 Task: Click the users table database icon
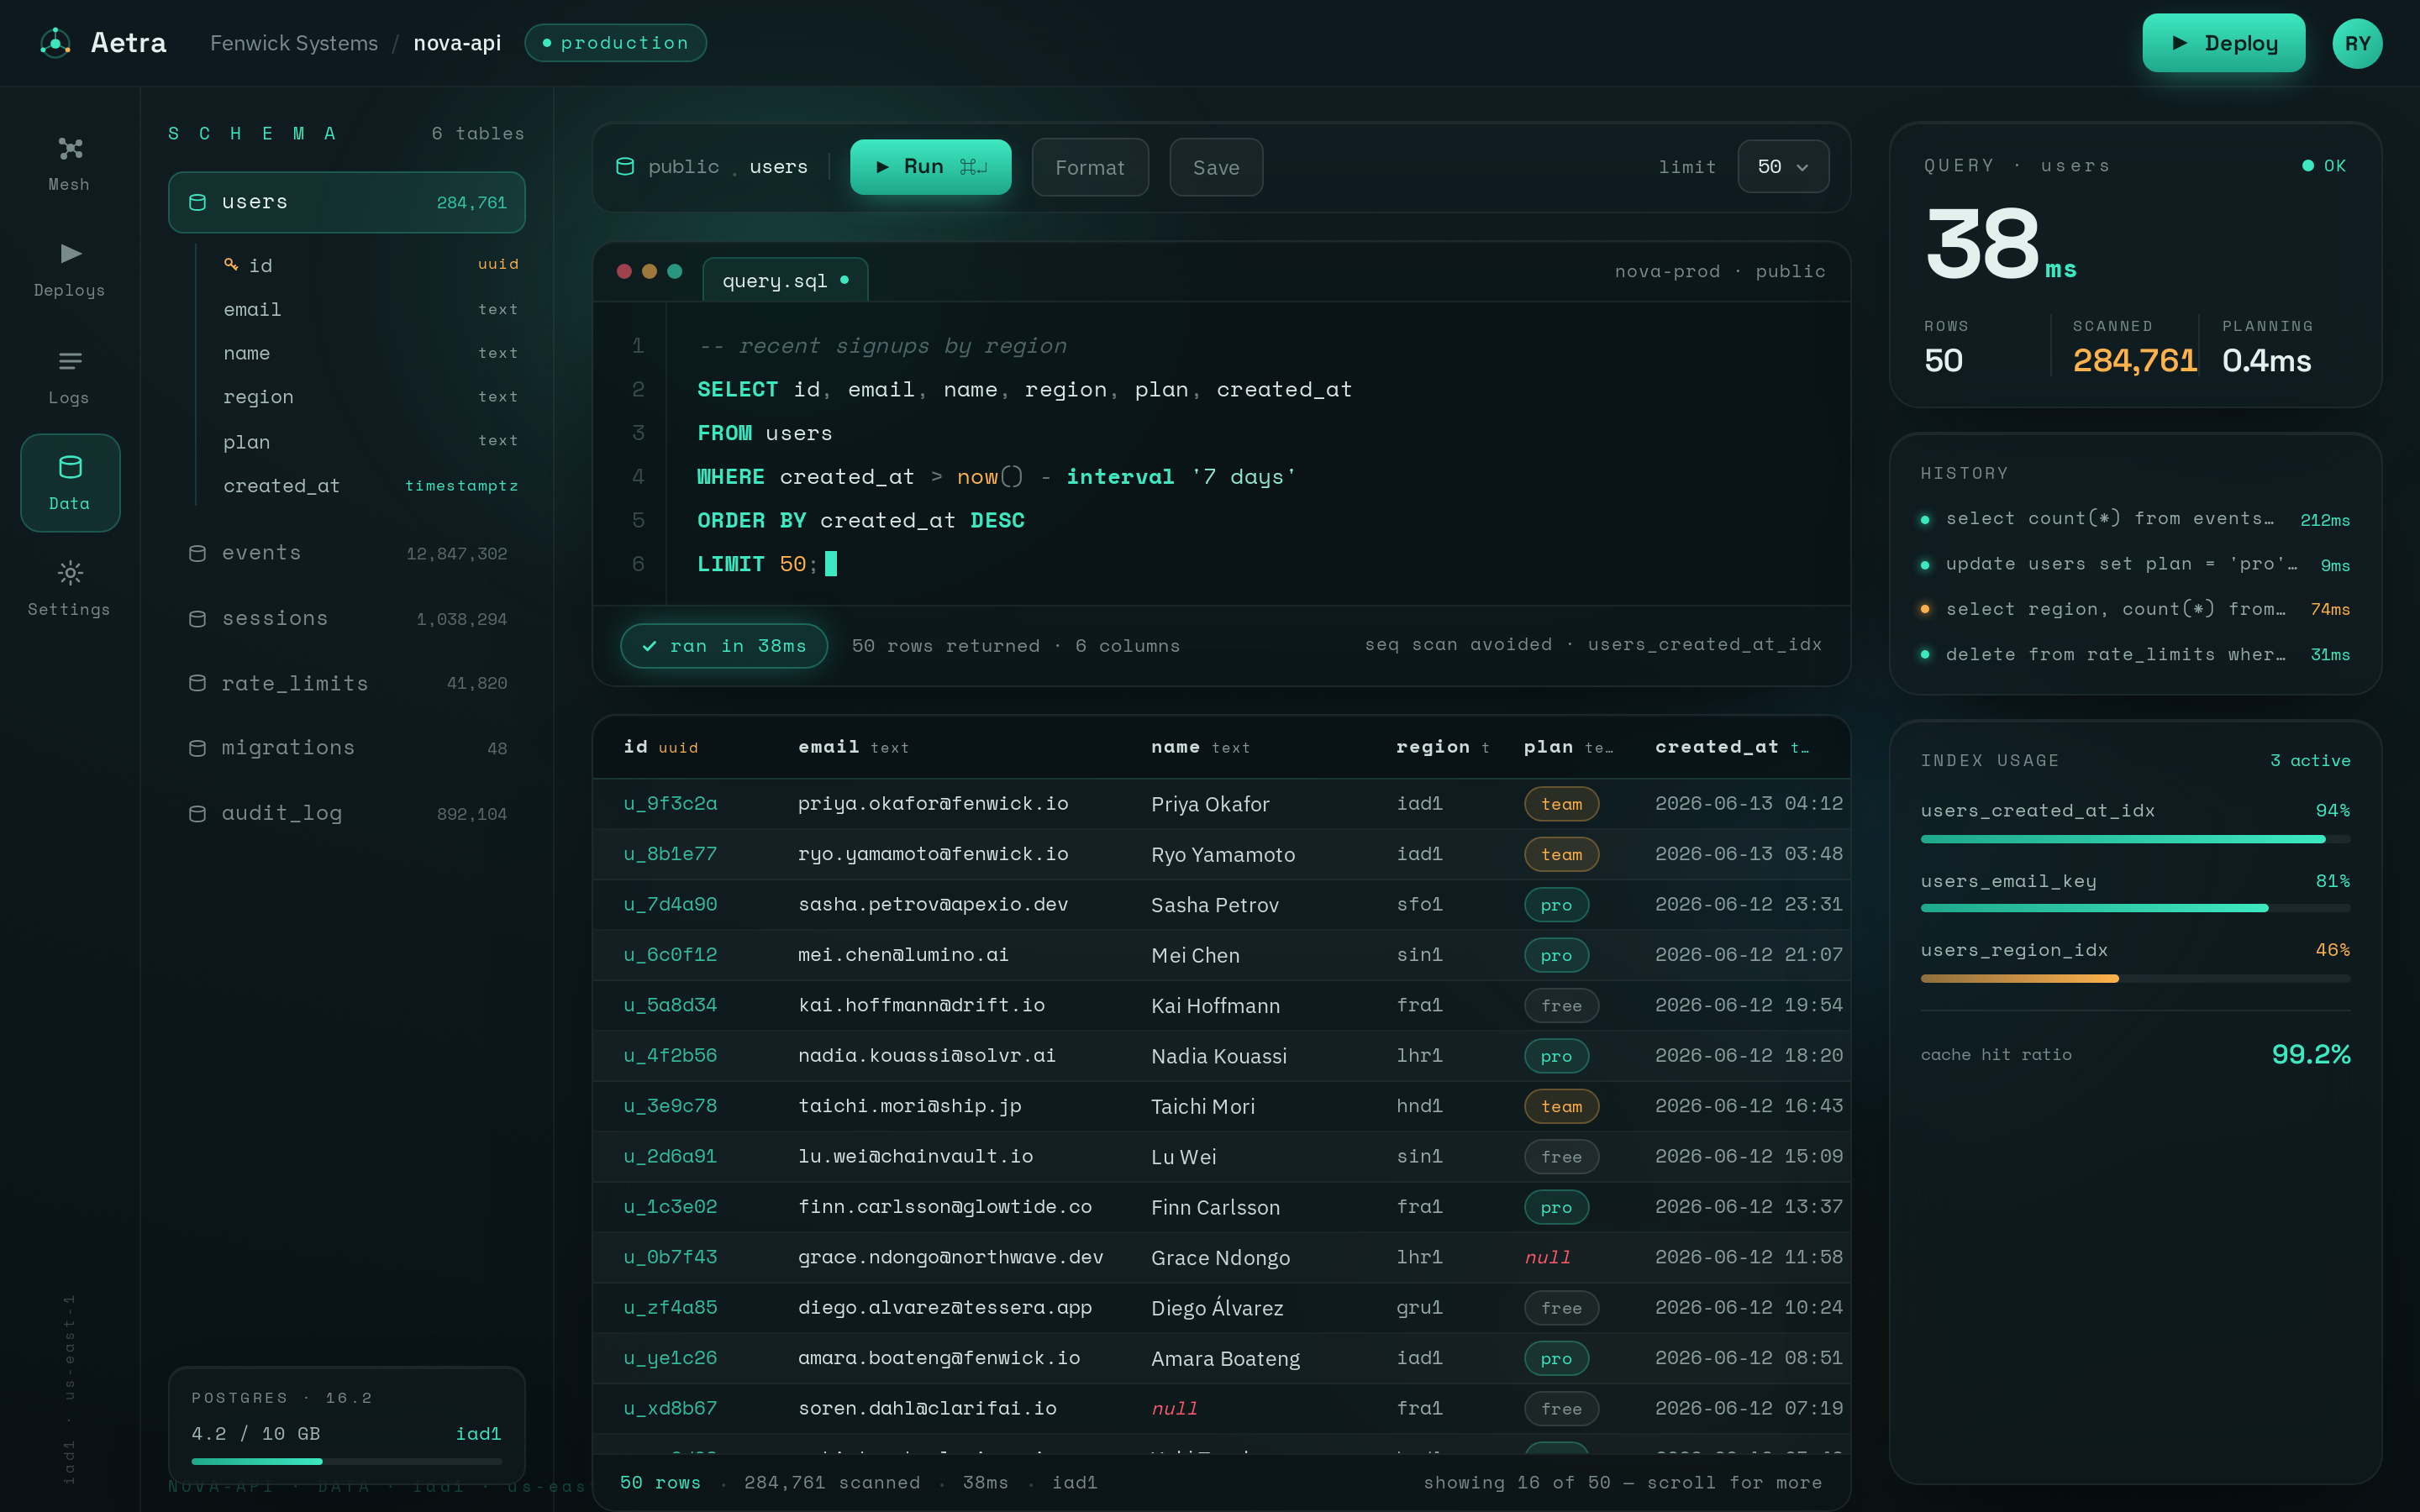click(198, 202)
